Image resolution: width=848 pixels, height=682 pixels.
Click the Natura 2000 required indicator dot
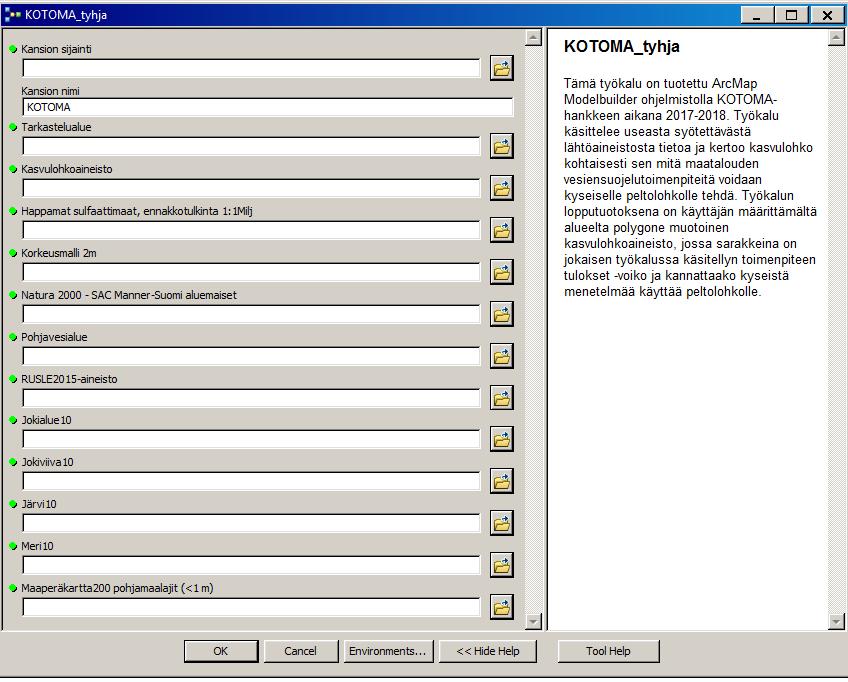(14, 295)
